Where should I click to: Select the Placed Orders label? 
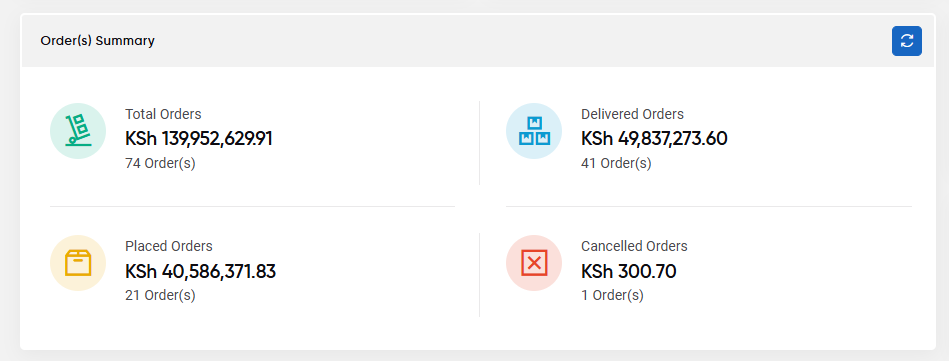point(169,246)
